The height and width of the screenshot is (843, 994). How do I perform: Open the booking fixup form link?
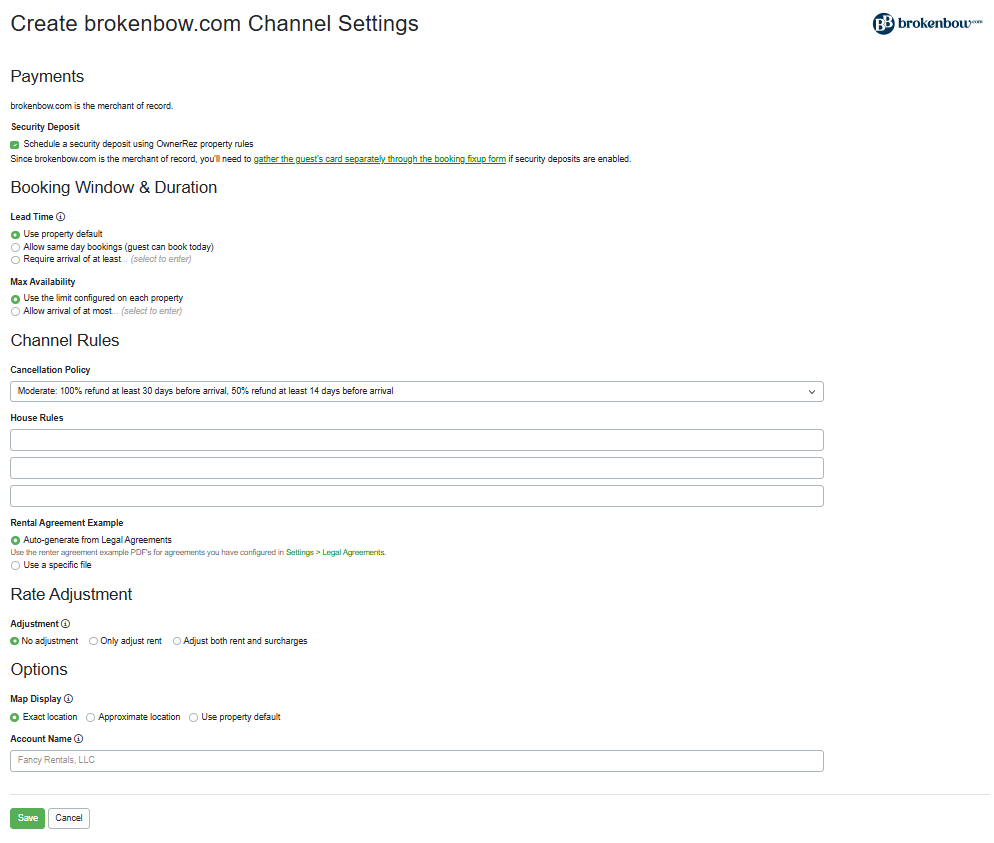pos(380,159)
